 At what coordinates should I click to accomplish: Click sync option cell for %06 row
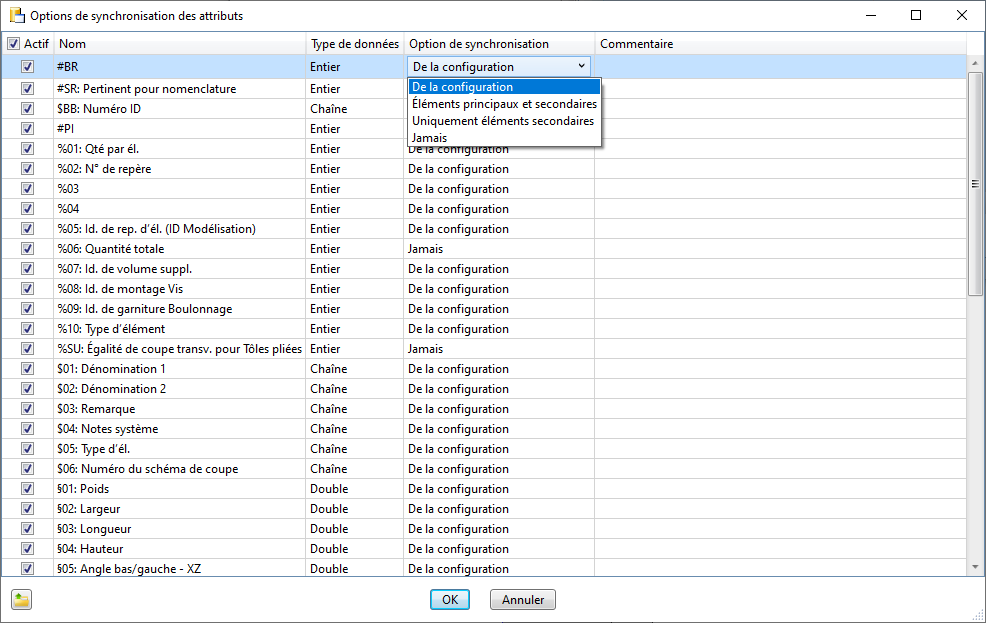coord(499,249)
